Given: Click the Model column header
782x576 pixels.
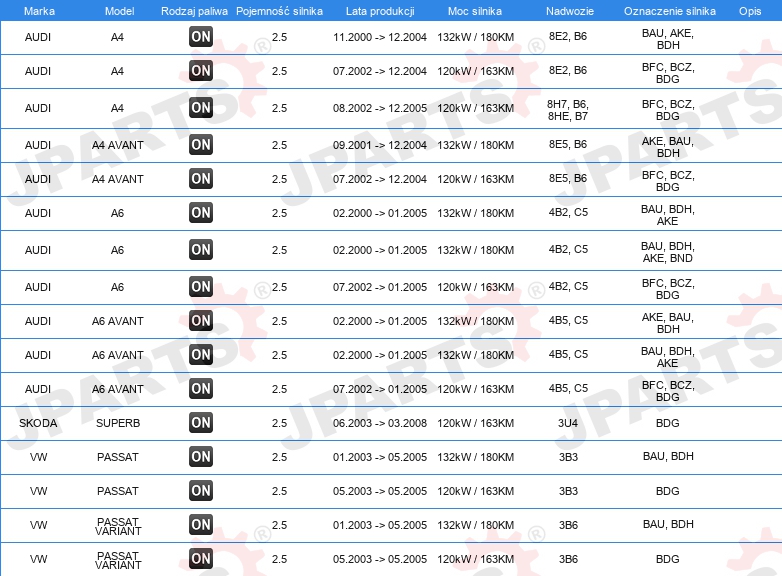Looking at the screenshot, I should click(x=119, y=11).
